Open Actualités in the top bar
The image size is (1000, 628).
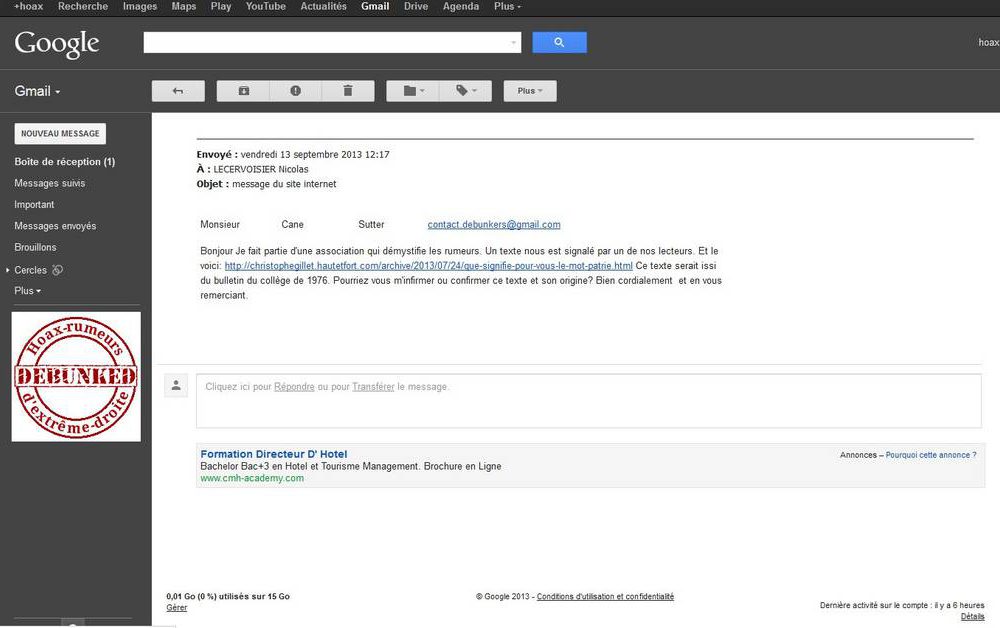click(x=323, y=6)
